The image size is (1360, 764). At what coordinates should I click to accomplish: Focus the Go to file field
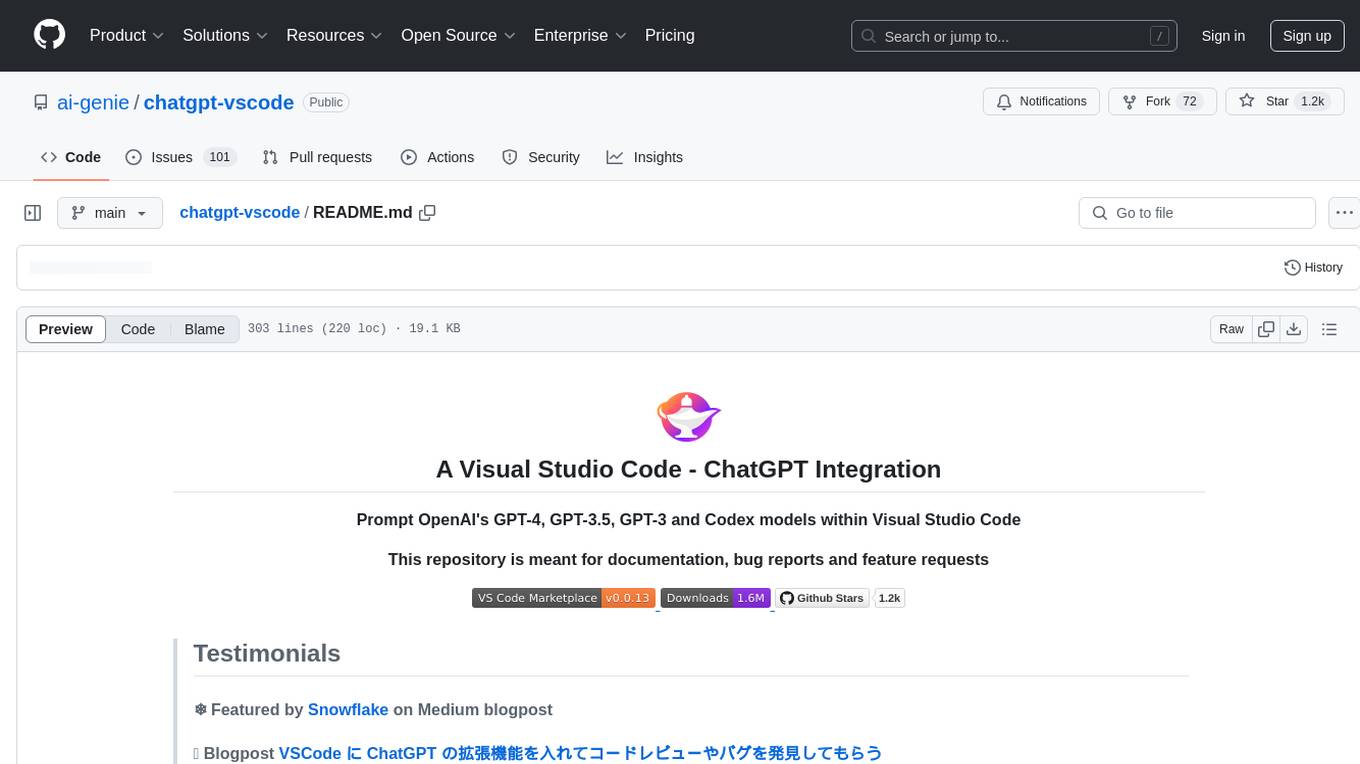point(1197,213)
